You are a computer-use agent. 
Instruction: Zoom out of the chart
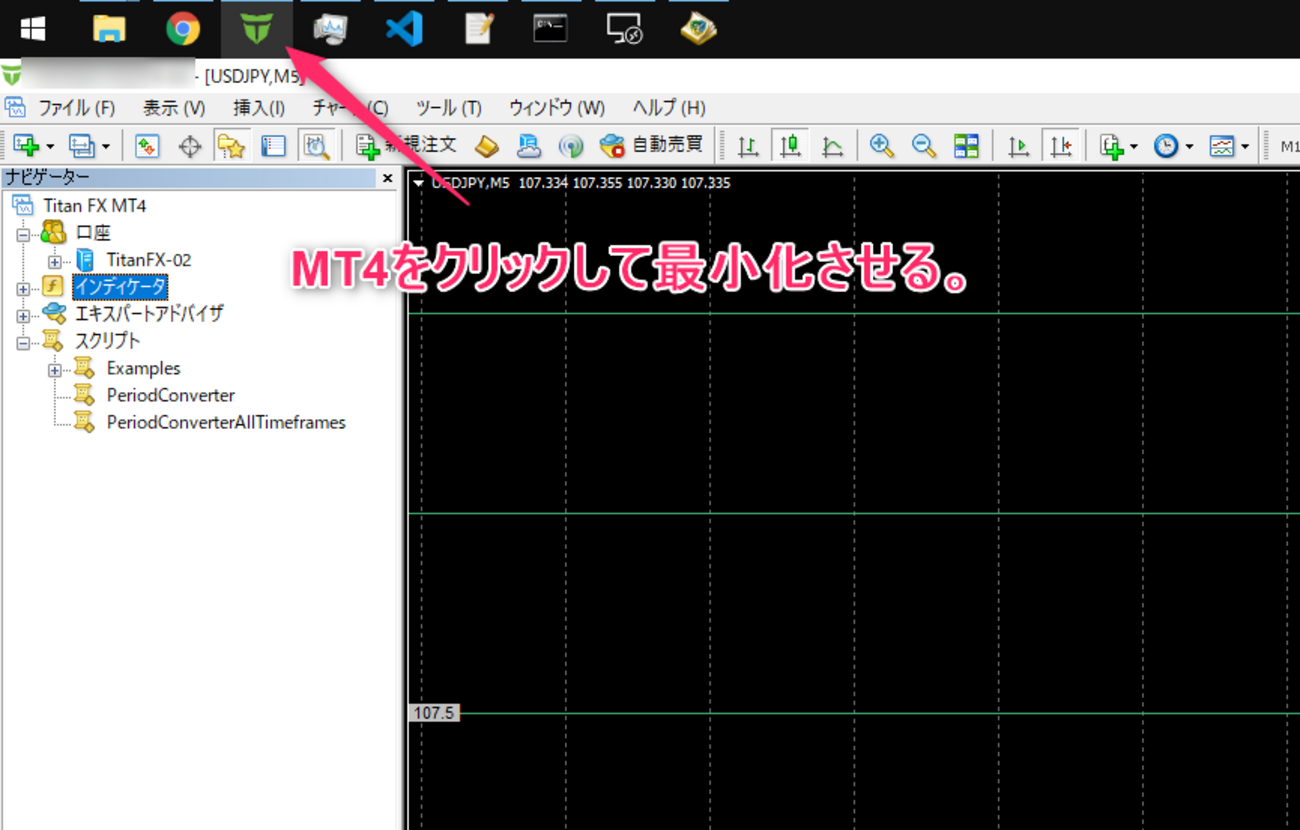coord(925,145)
